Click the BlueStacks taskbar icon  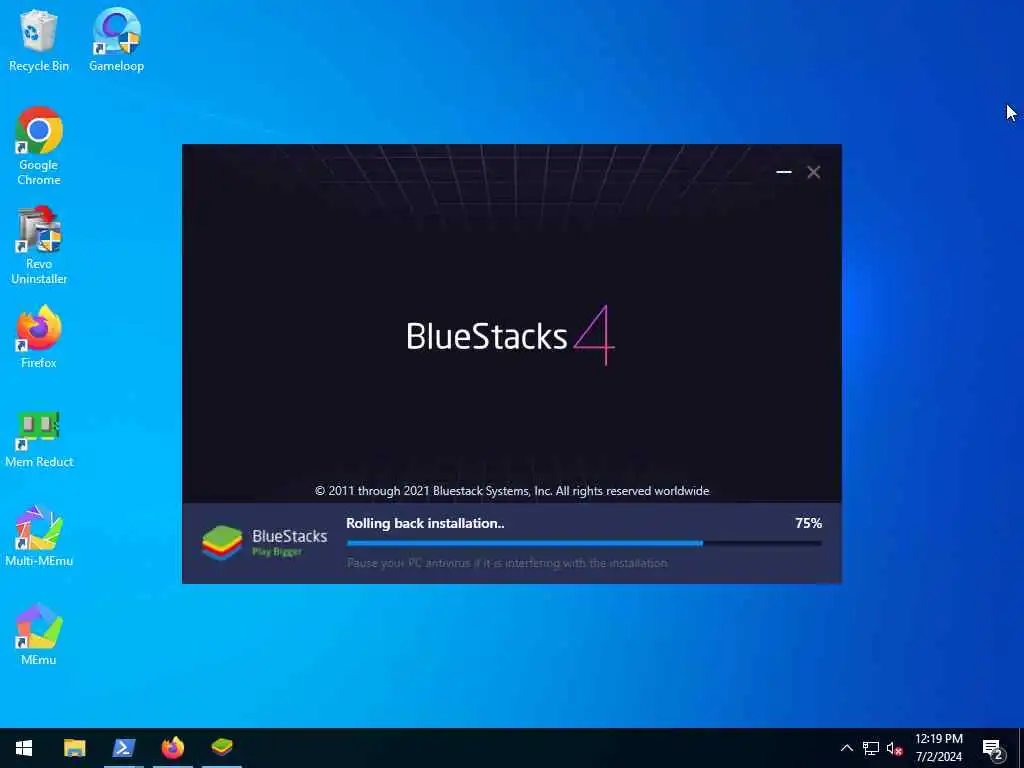tap(222, 748)
